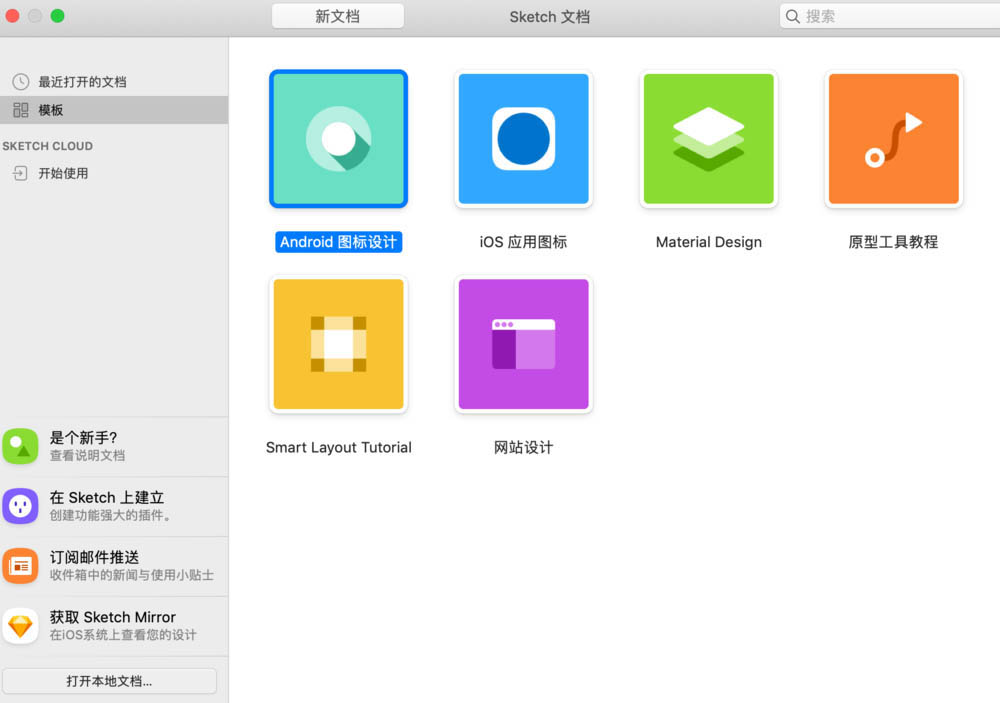Click the purple plugin socket icon
Image resolution: width=1000 pixels, height=703 pixels.
click(20, 506)
